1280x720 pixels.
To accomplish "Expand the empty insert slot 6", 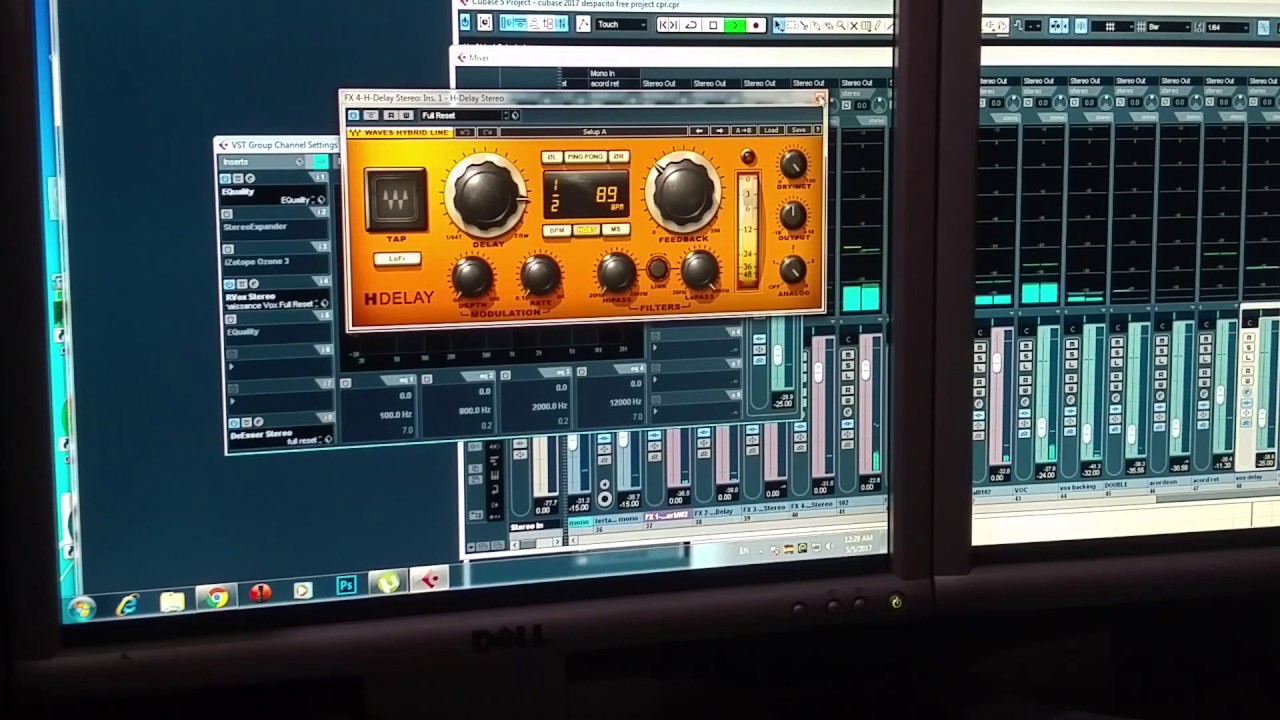I will (231, 366).
